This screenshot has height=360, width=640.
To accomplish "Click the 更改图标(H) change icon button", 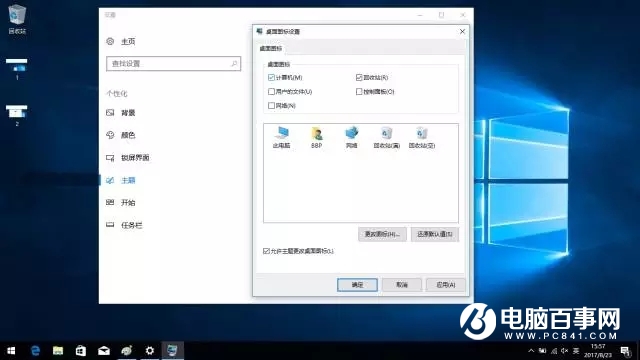I will [x=382, y=234].
